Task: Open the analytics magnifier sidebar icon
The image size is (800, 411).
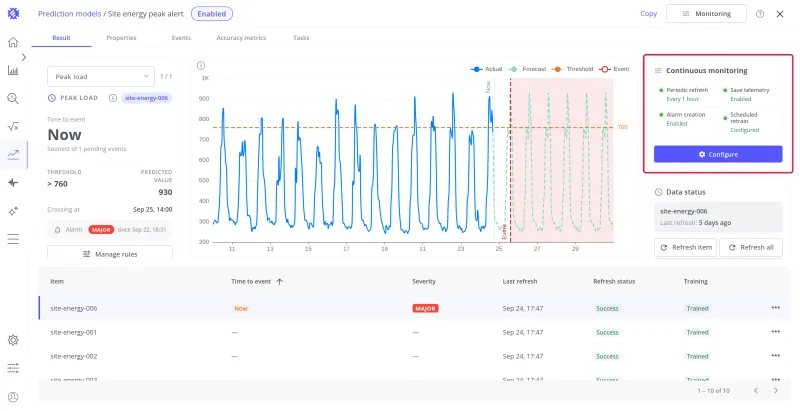Action: pos(13,98)
